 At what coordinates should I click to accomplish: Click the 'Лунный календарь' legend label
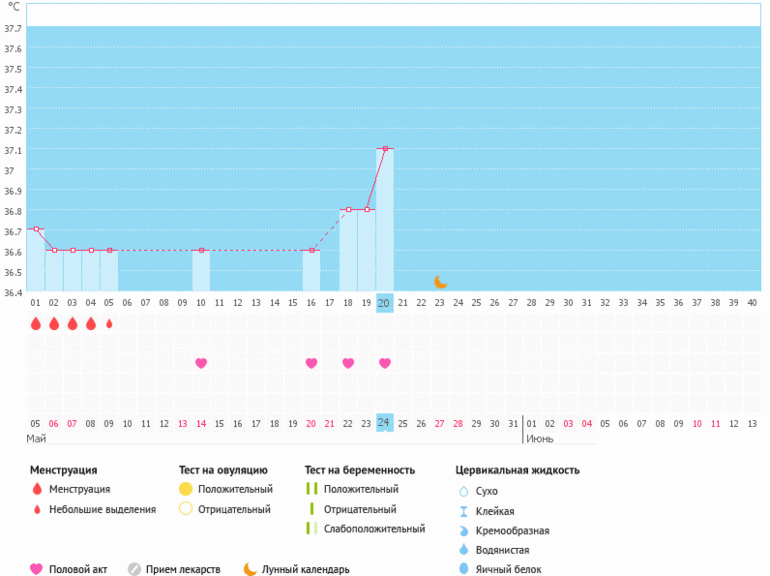click(x=305, y=569)
